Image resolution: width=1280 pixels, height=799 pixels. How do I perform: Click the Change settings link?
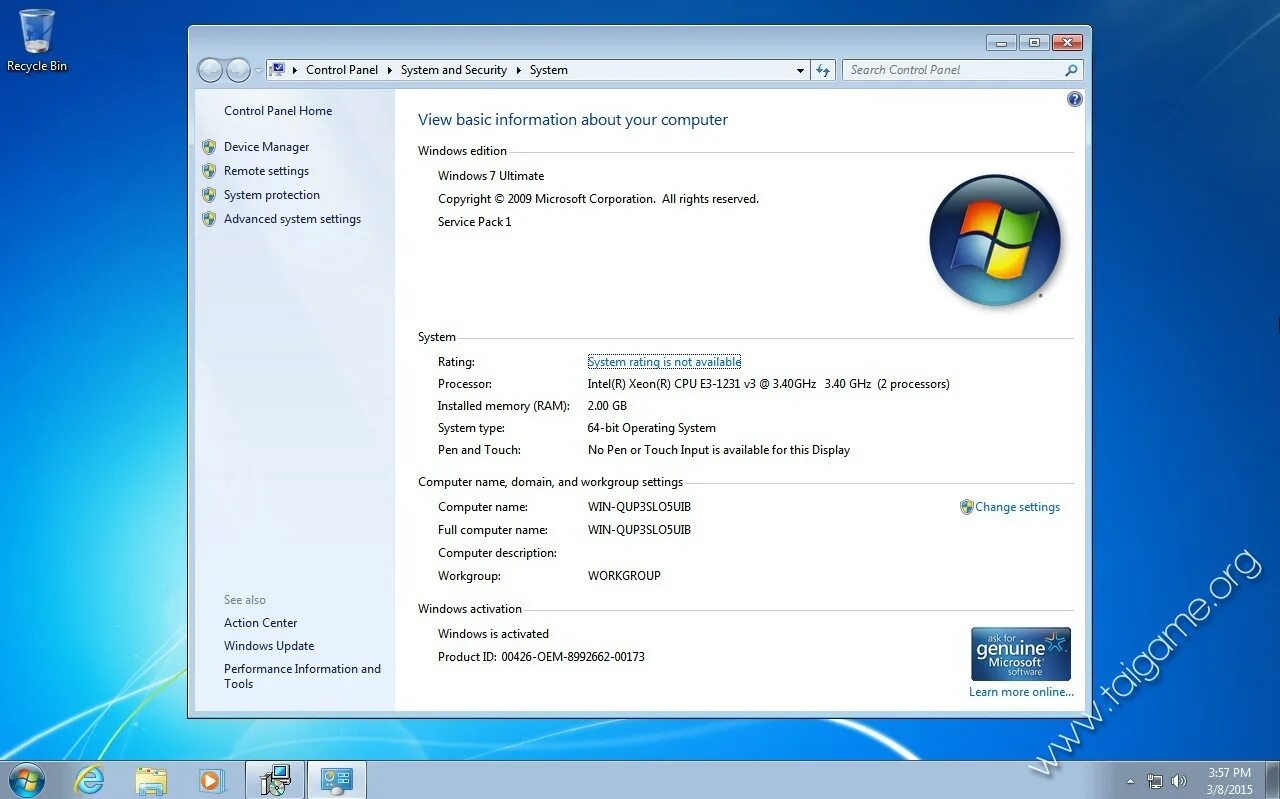[x=1017, y=507]
